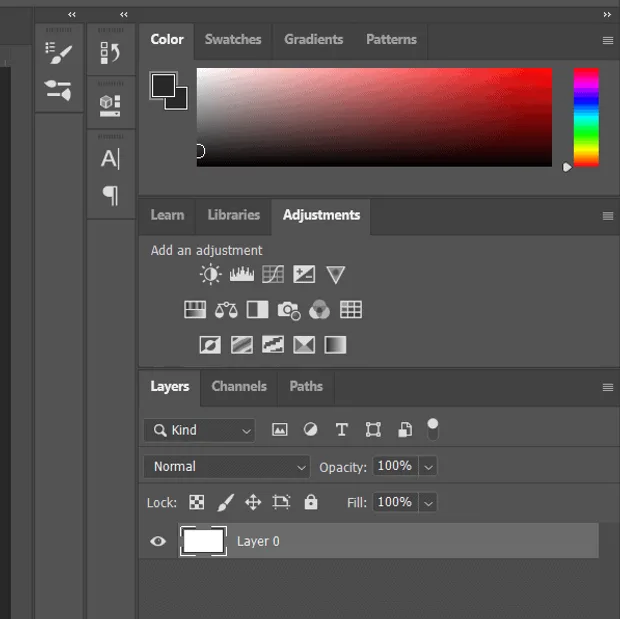Switch to the Patterns tab

click(391, 40)
